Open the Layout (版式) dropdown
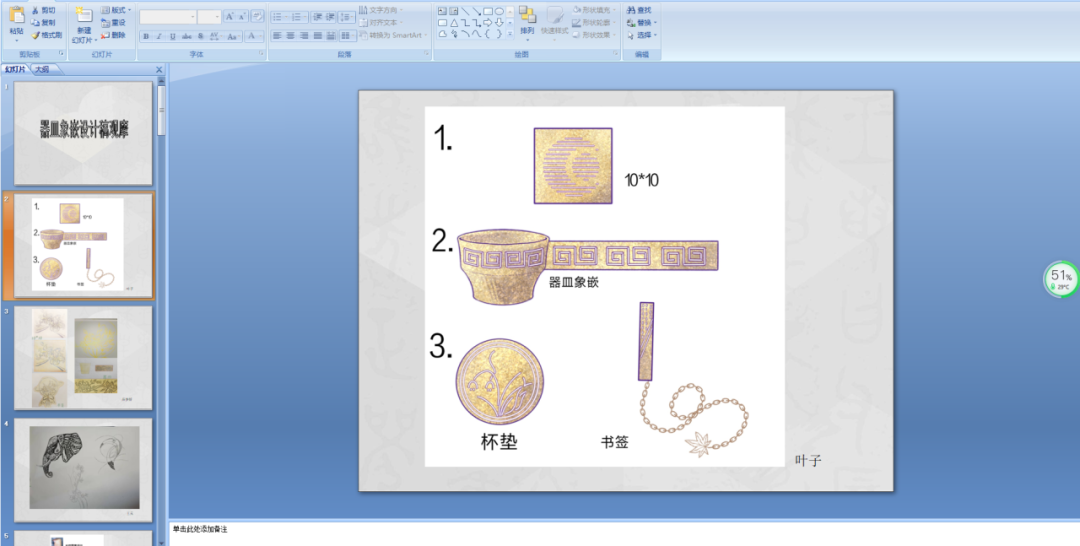The image size is (1080, 546). click(x=116, y=10)
